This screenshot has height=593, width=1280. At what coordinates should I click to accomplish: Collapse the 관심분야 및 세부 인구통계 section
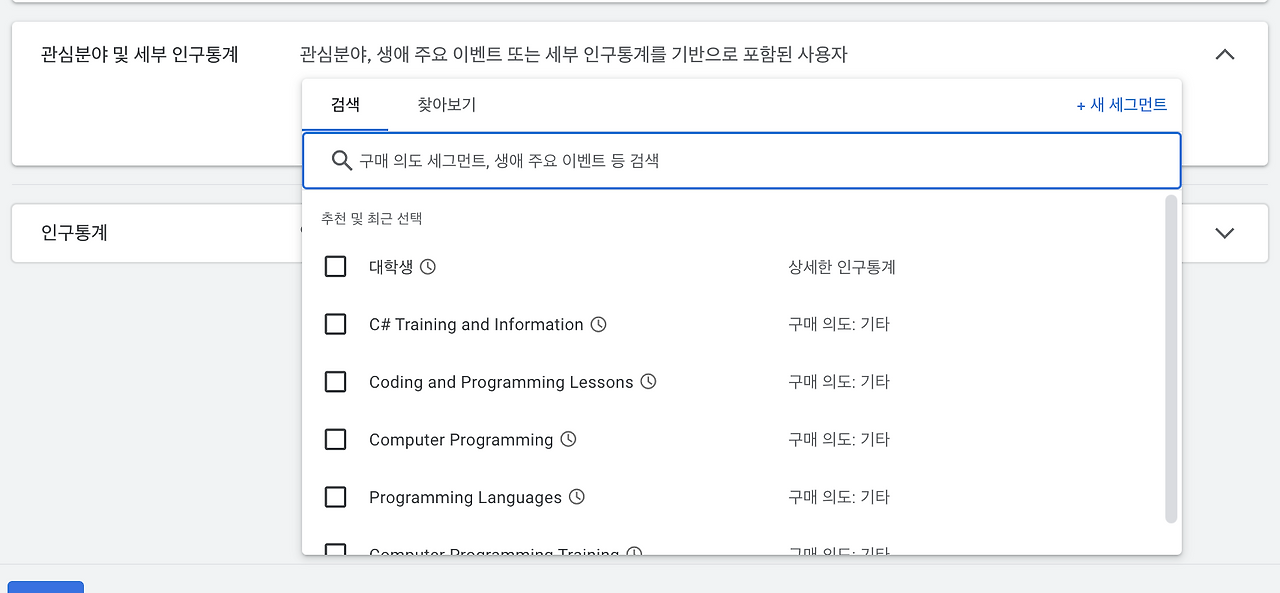click(1225, 55)
